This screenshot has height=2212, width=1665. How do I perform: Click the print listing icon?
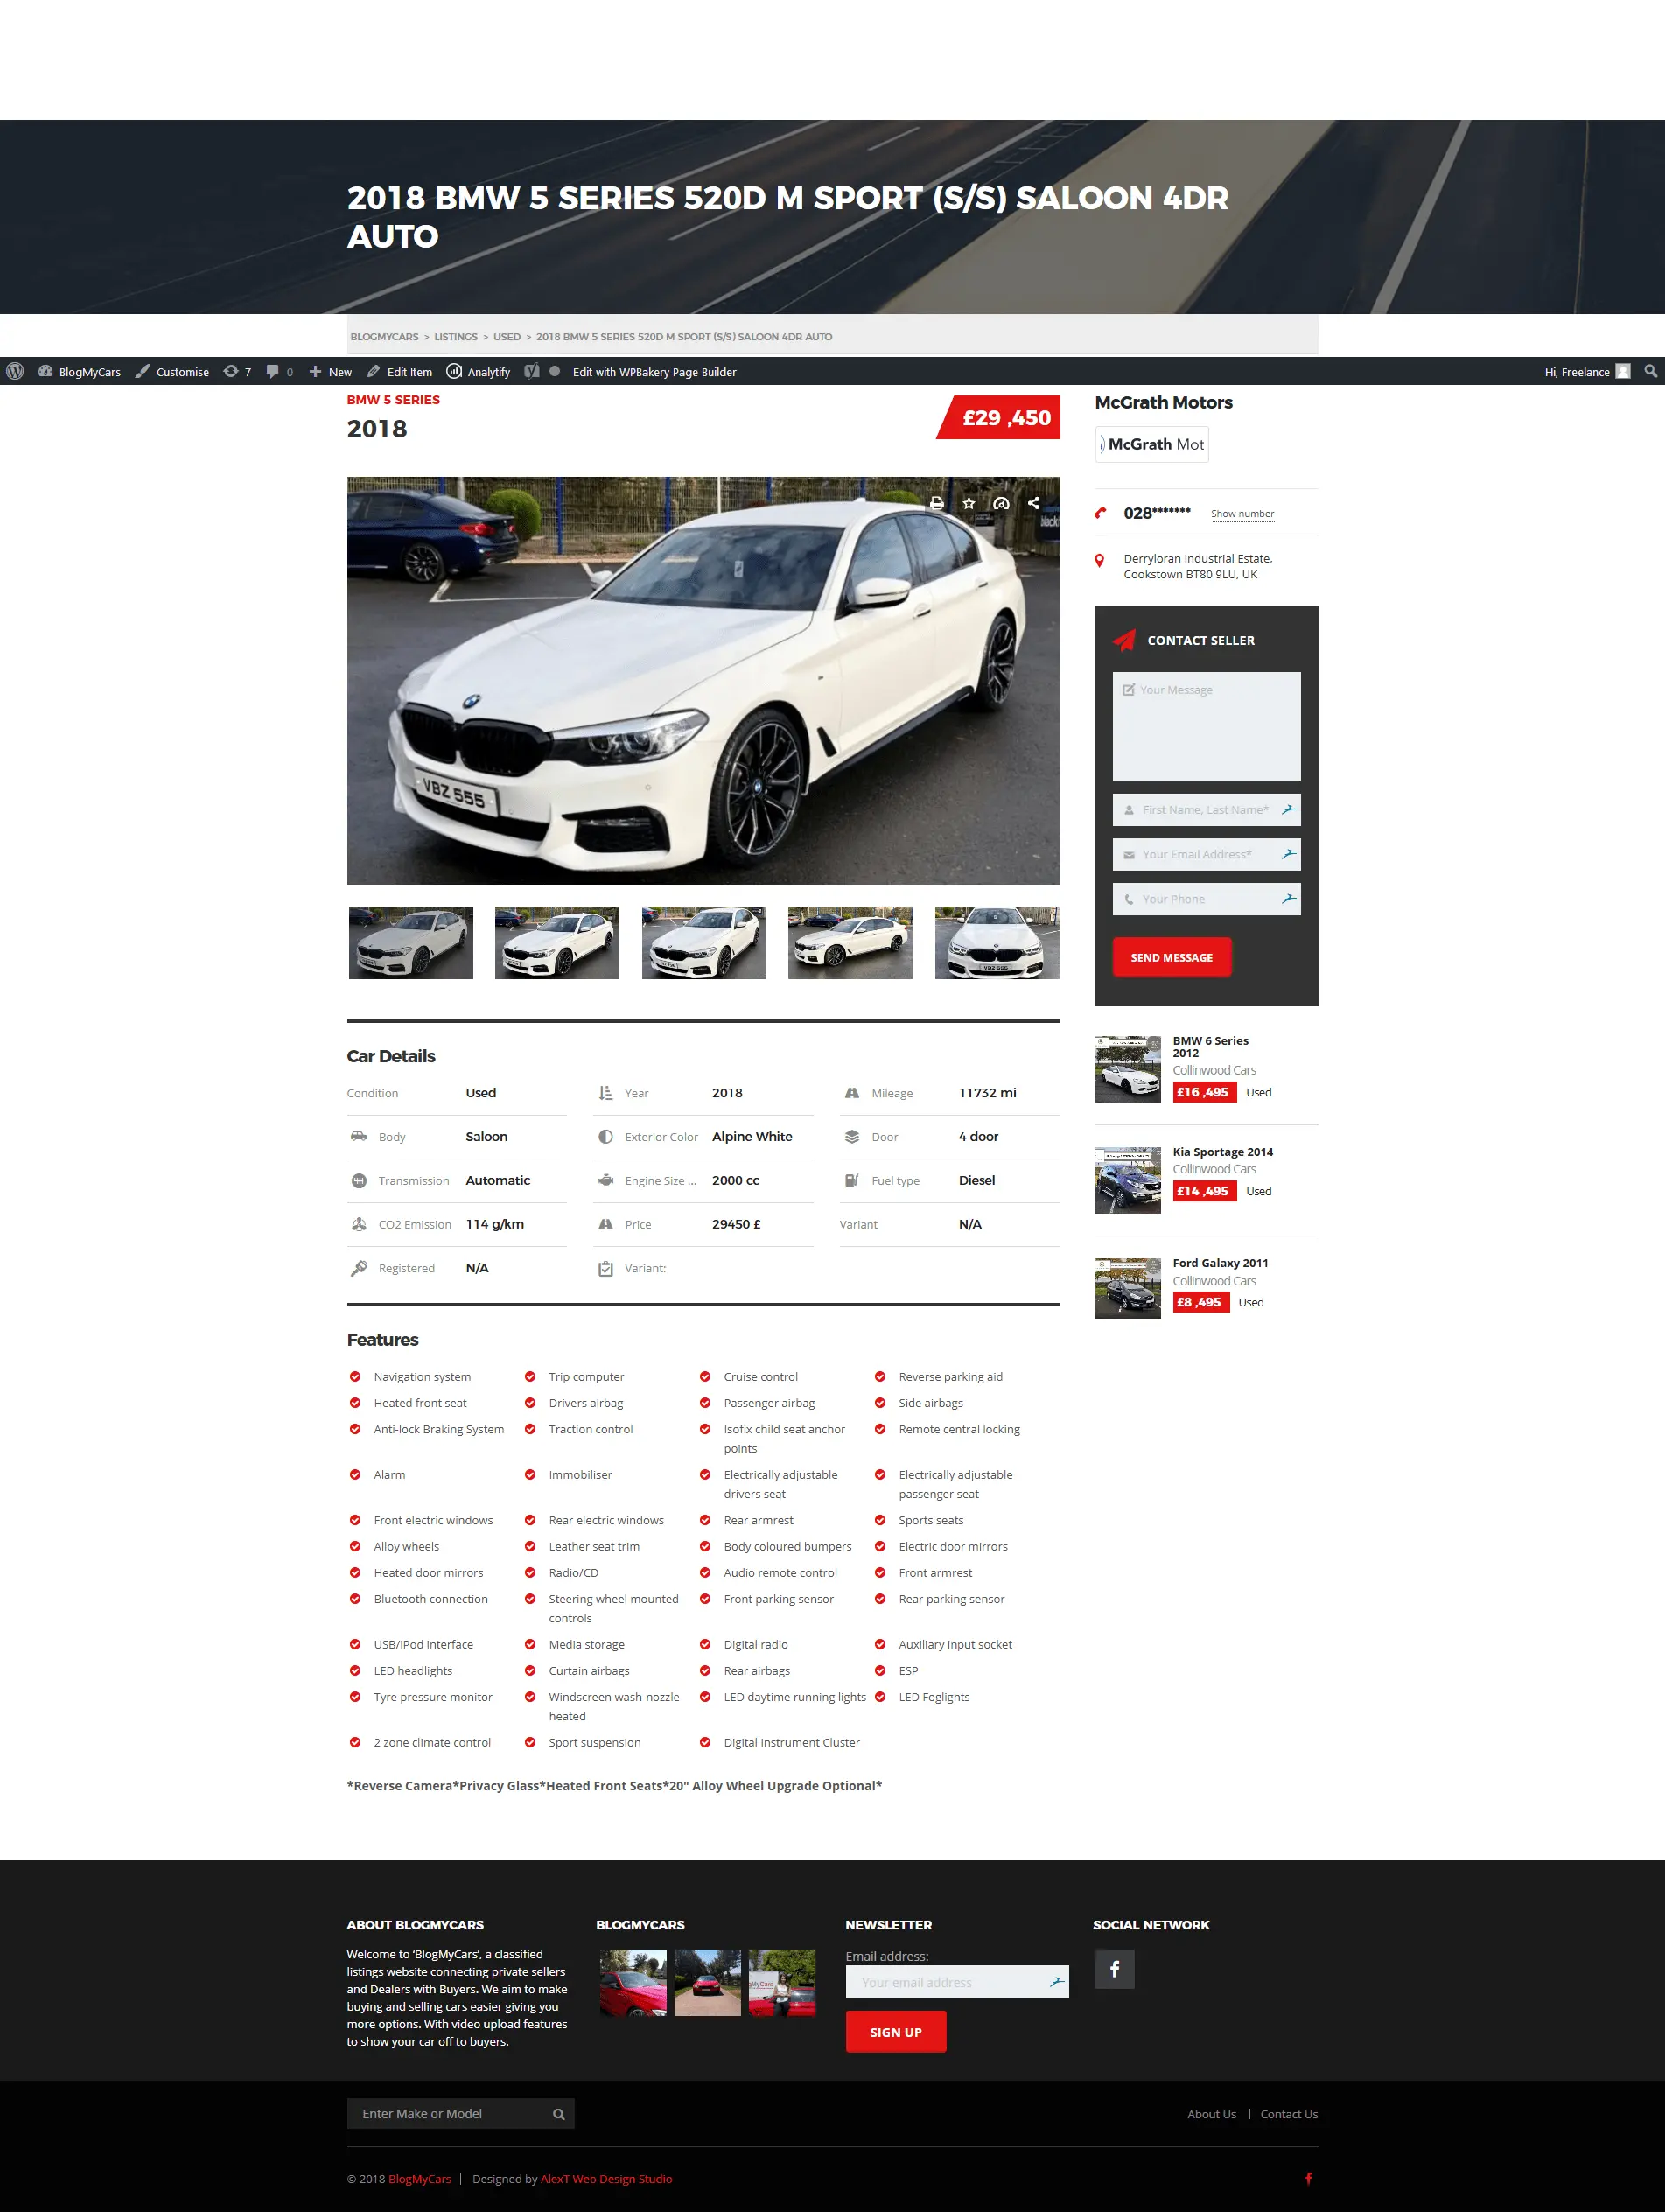pos(936,503)
